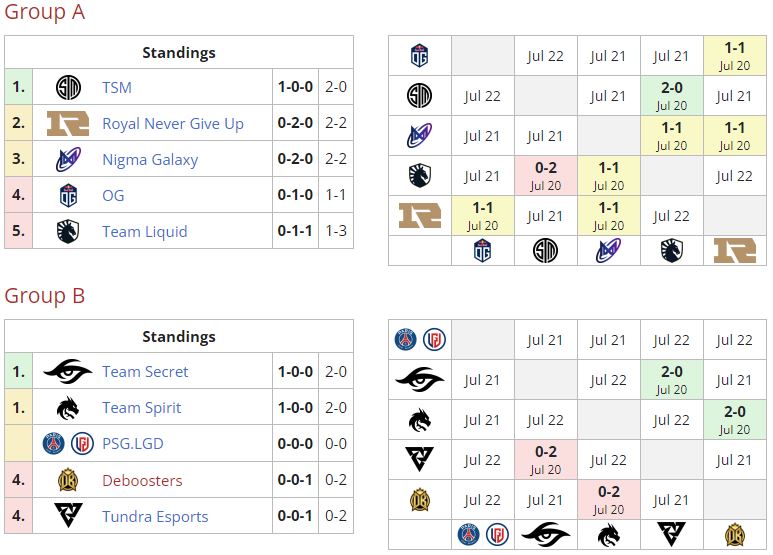Follow the Nigma Galaxy team link
This screenshot has width=773, height=555.
(150, 160)
